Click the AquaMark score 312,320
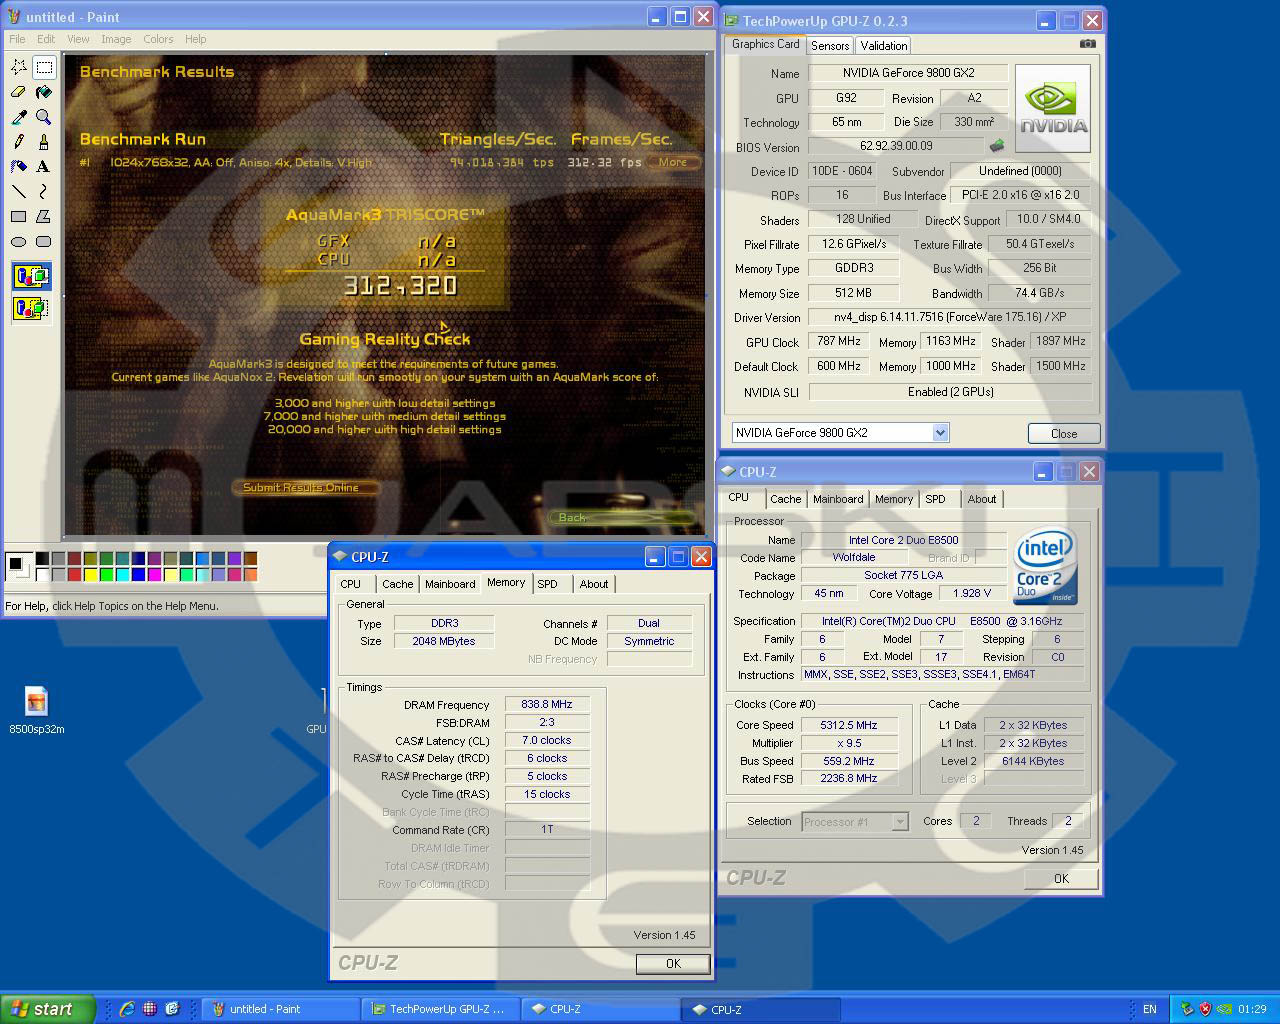1280x1024 pixels. (x=400, y=286)
